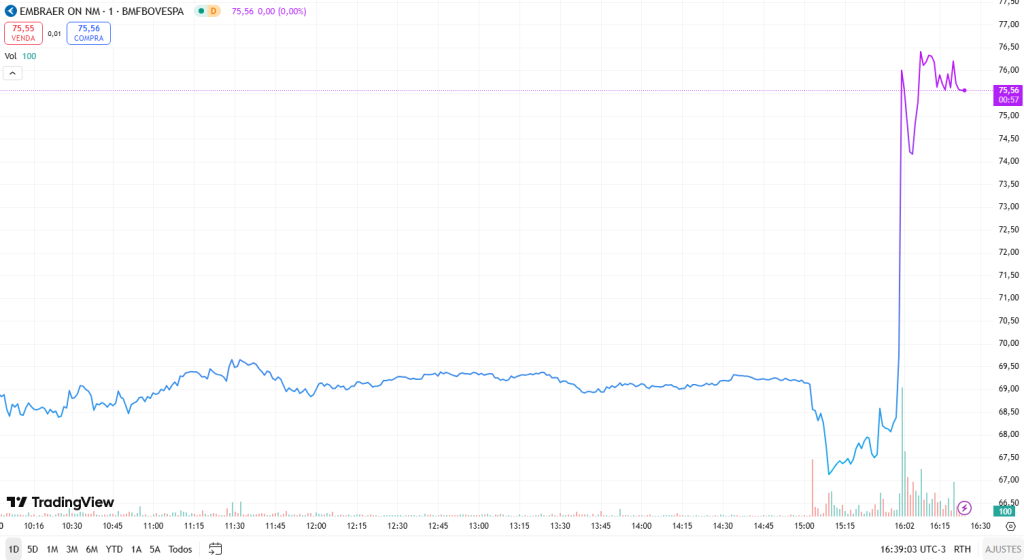Click the 10:16 label on the time axis
1024x560 pixels.
tap(34, 526)
